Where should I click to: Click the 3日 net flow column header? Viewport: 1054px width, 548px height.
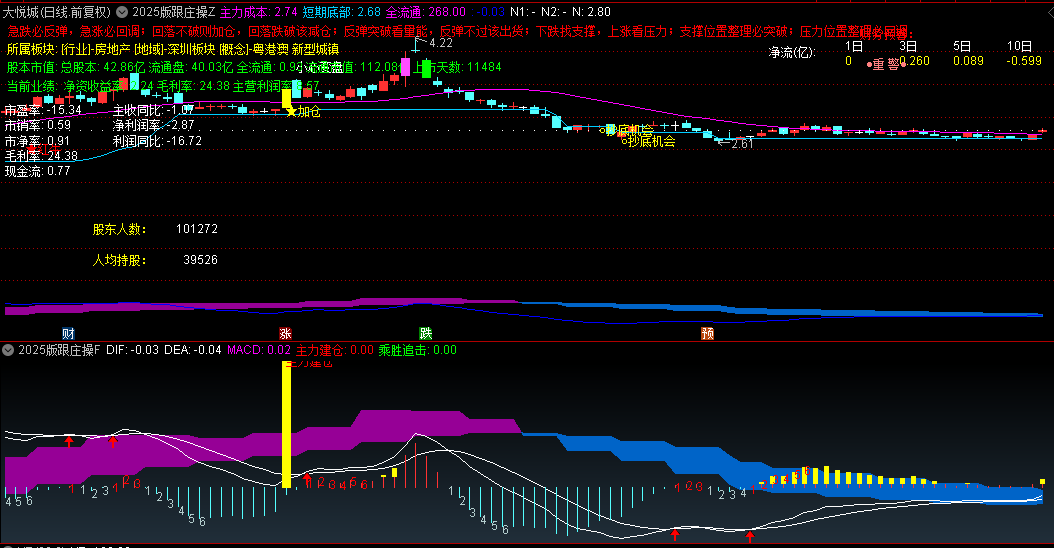[x=908, y=46]
